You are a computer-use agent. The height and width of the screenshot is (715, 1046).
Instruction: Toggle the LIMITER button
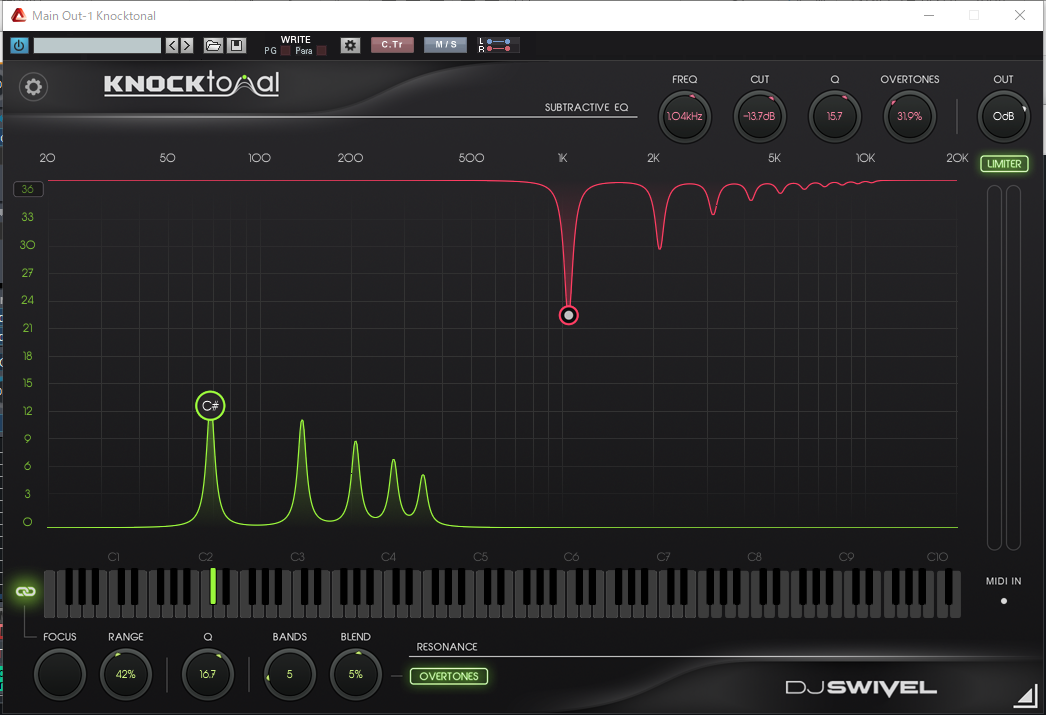point(1004,164)
